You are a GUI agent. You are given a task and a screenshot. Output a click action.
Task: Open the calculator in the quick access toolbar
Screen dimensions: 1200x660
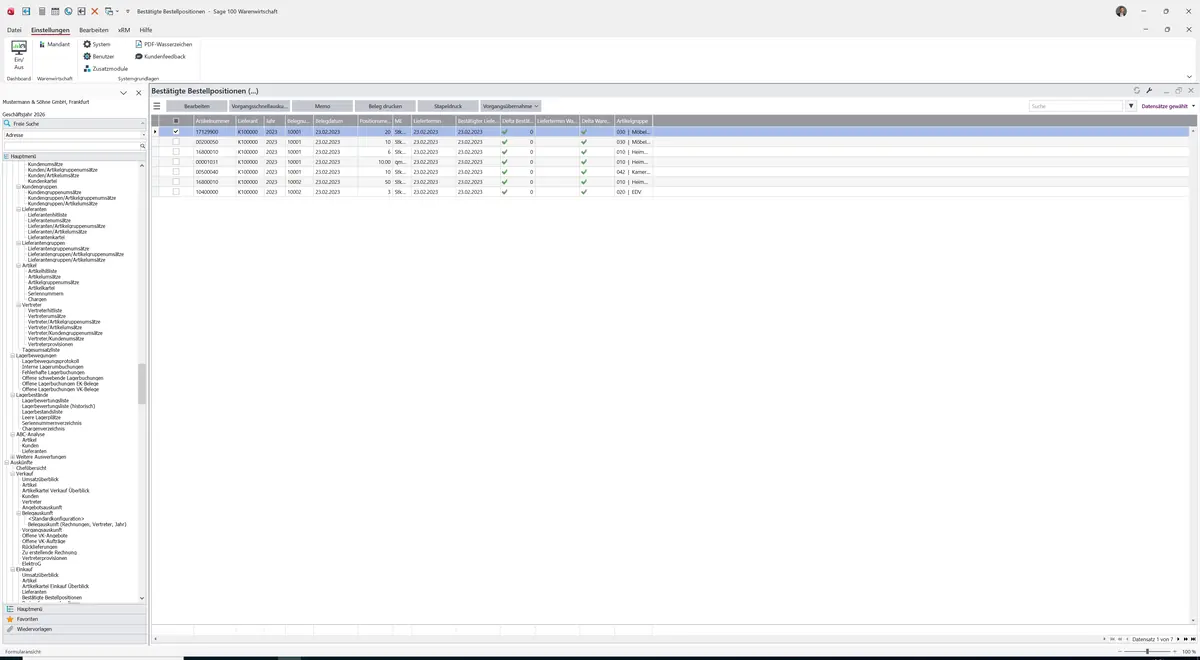point(41,11)
